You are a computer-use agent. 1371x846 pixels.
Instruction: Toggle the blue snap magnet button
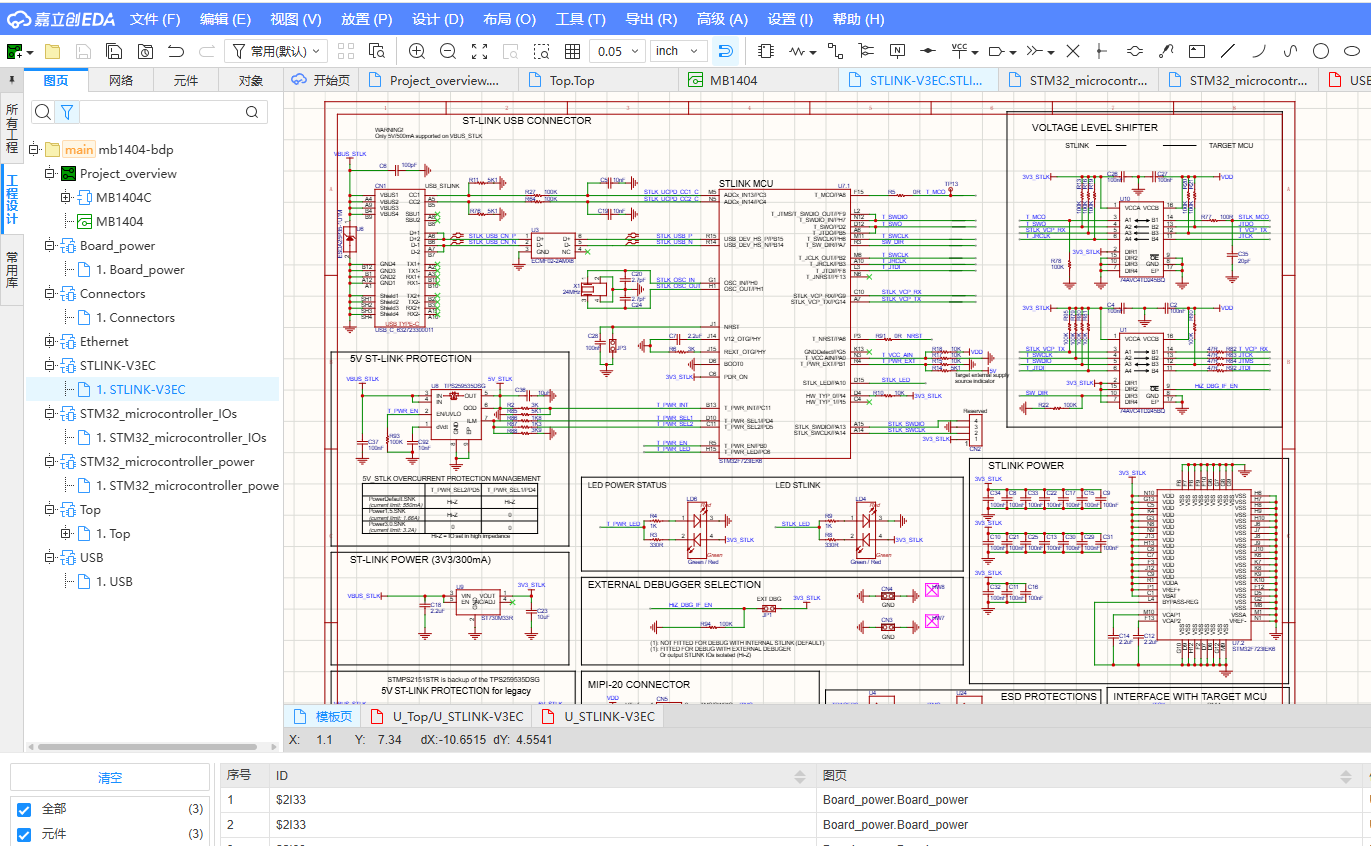(726, 51)
